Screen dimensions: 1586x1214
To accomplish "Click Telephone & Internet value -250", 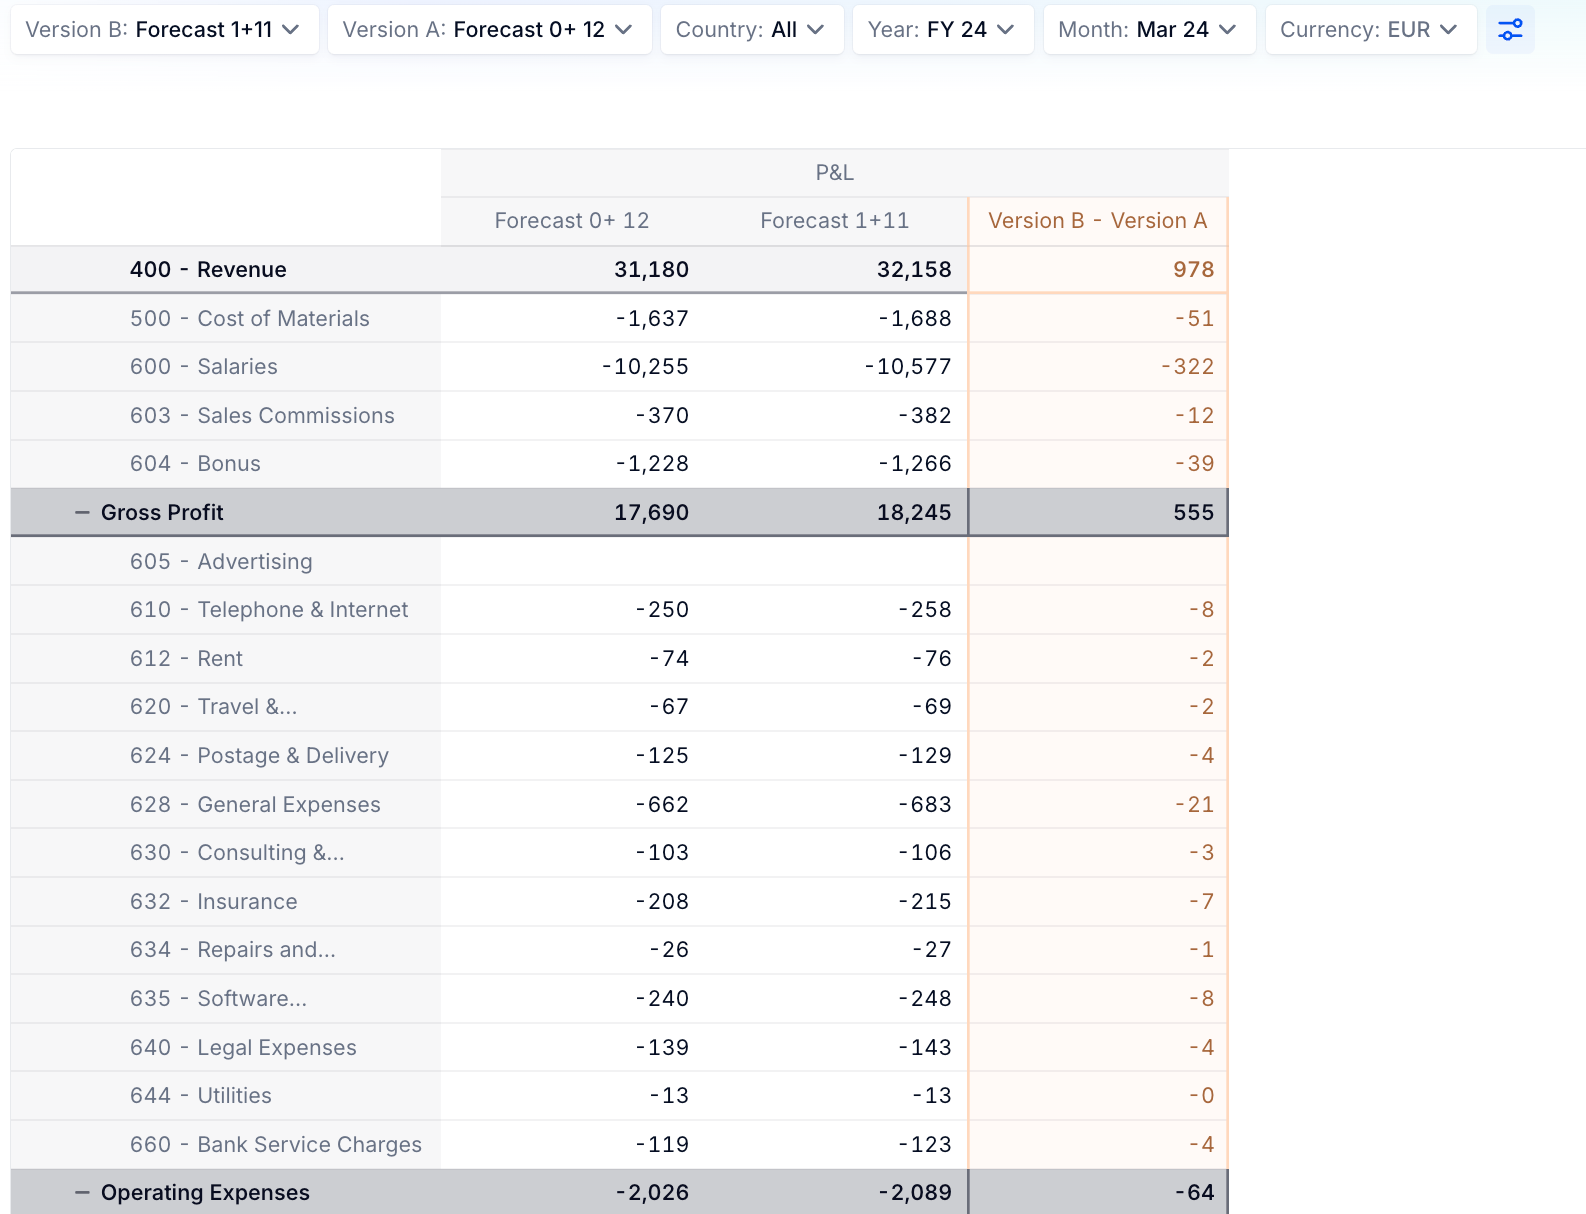I will tap(662, 610).
